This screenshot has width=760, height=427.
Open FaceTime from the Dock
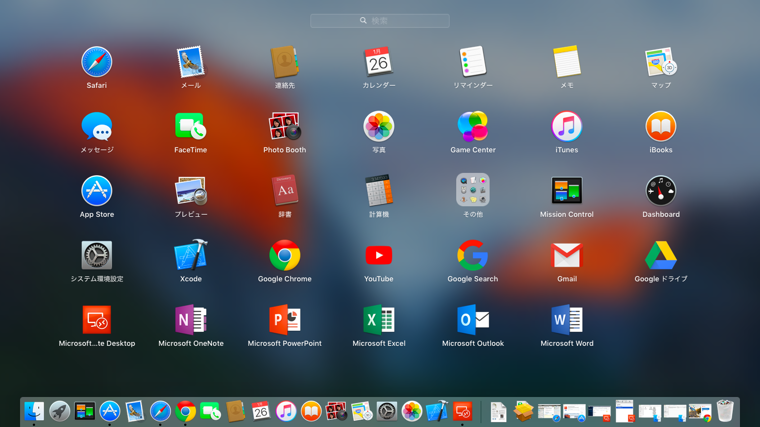point(210,411)
